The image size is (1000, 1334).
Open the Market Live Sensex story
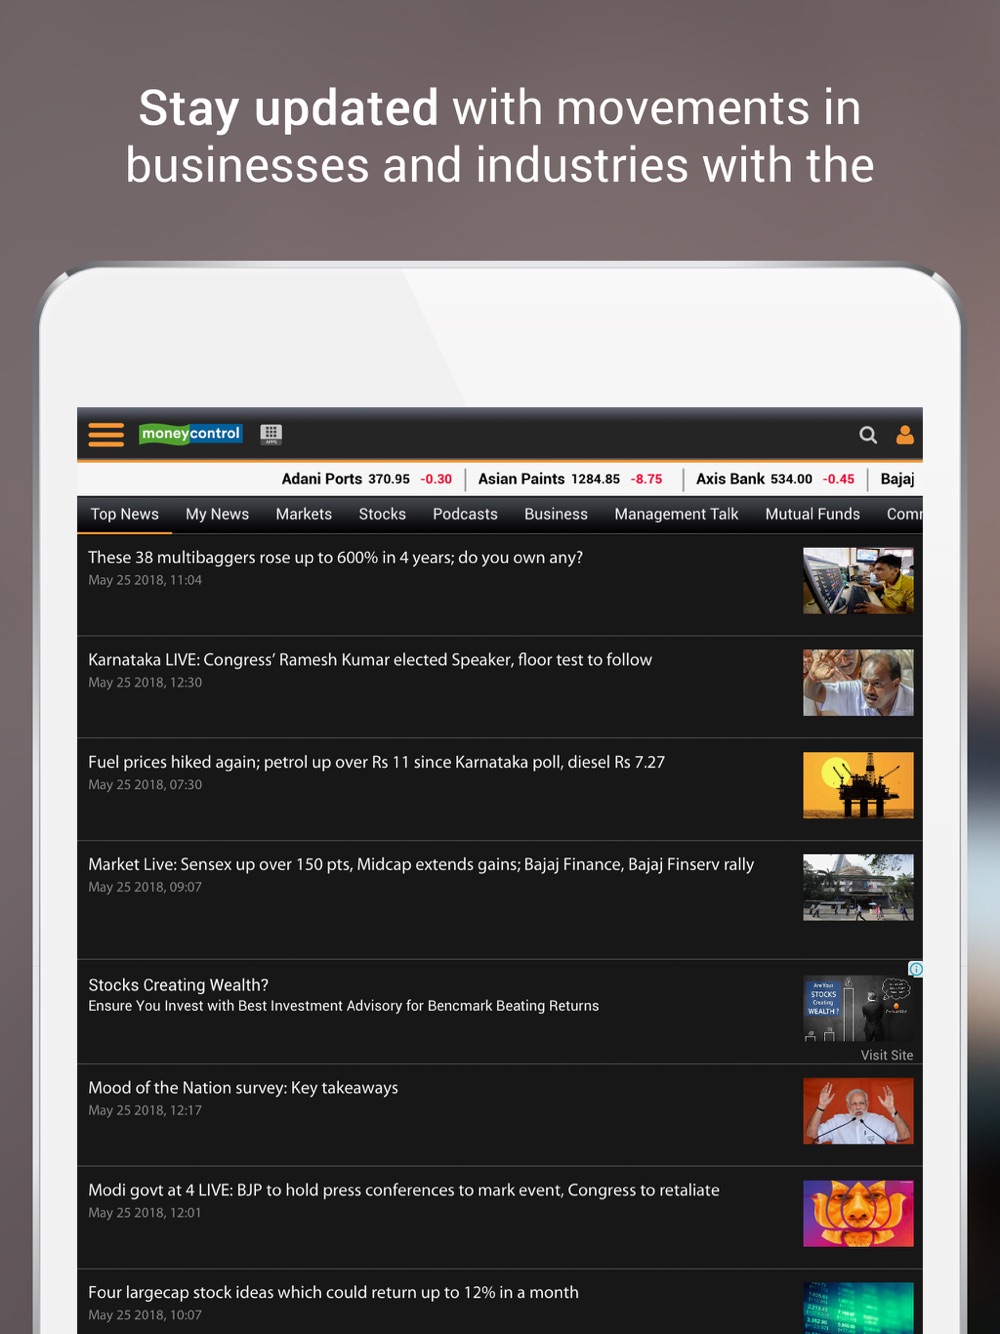tap(500, 899)
